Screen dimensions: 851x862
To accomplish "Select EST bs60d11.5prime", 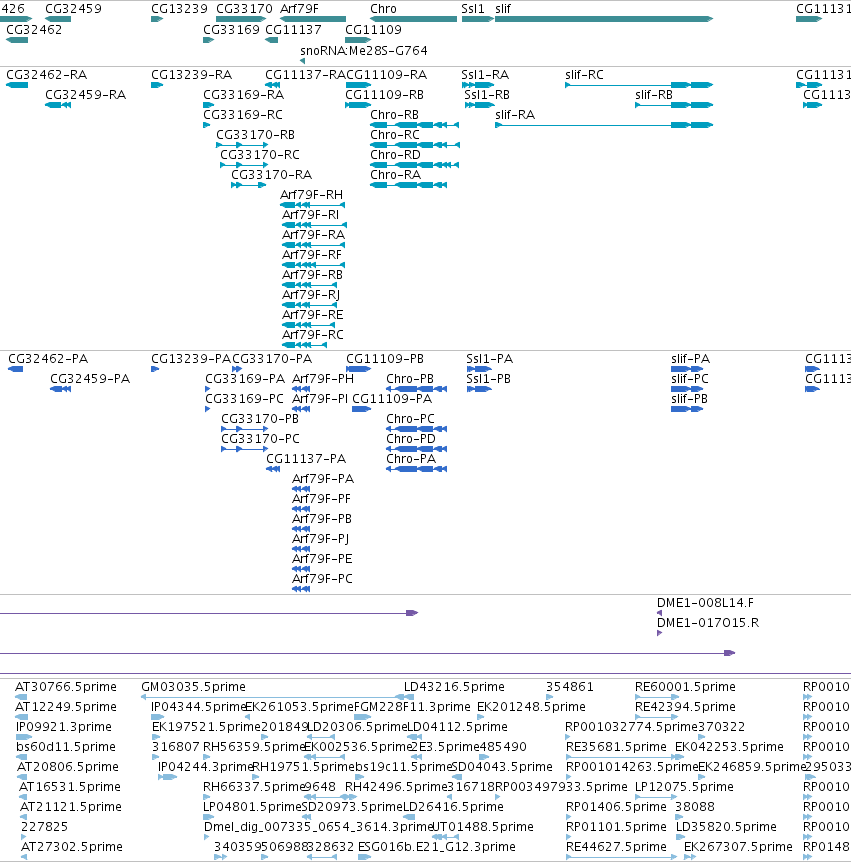I will (66, 747).
